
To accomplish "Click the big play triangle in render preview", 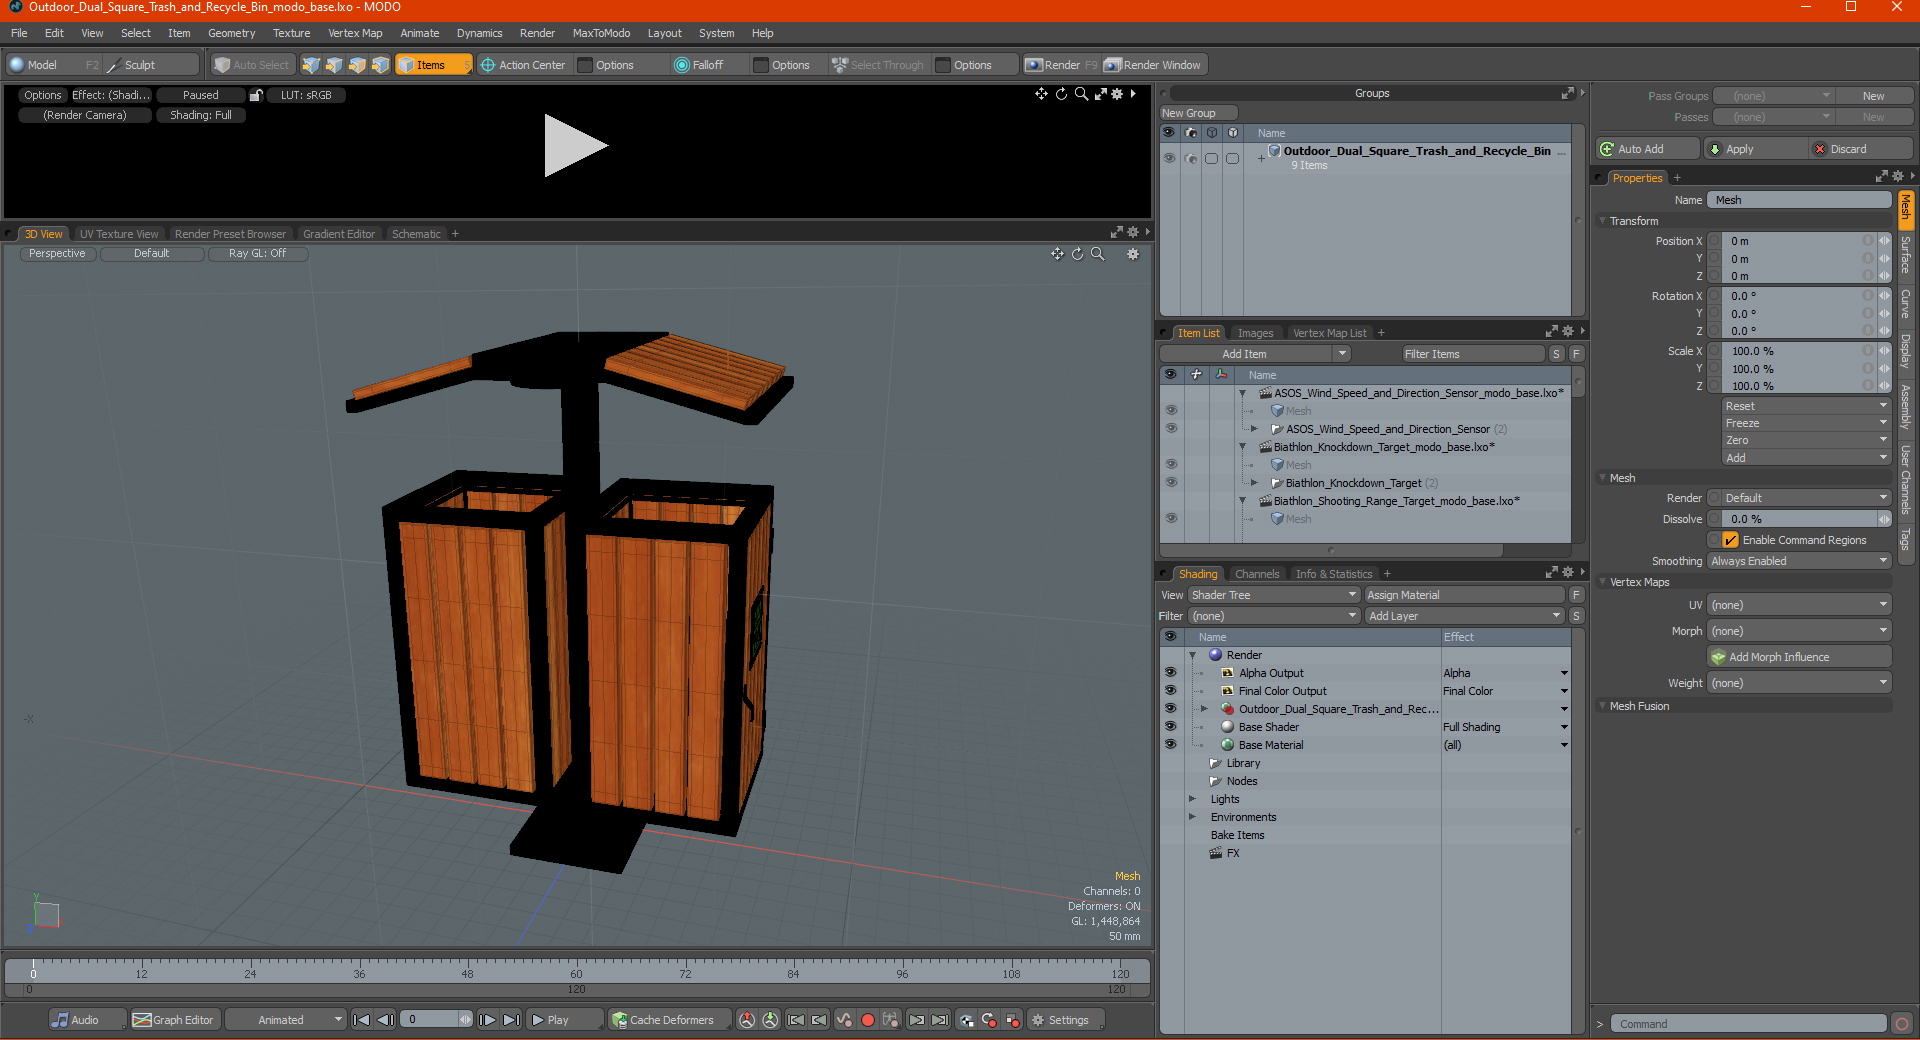I will (575, 146).
